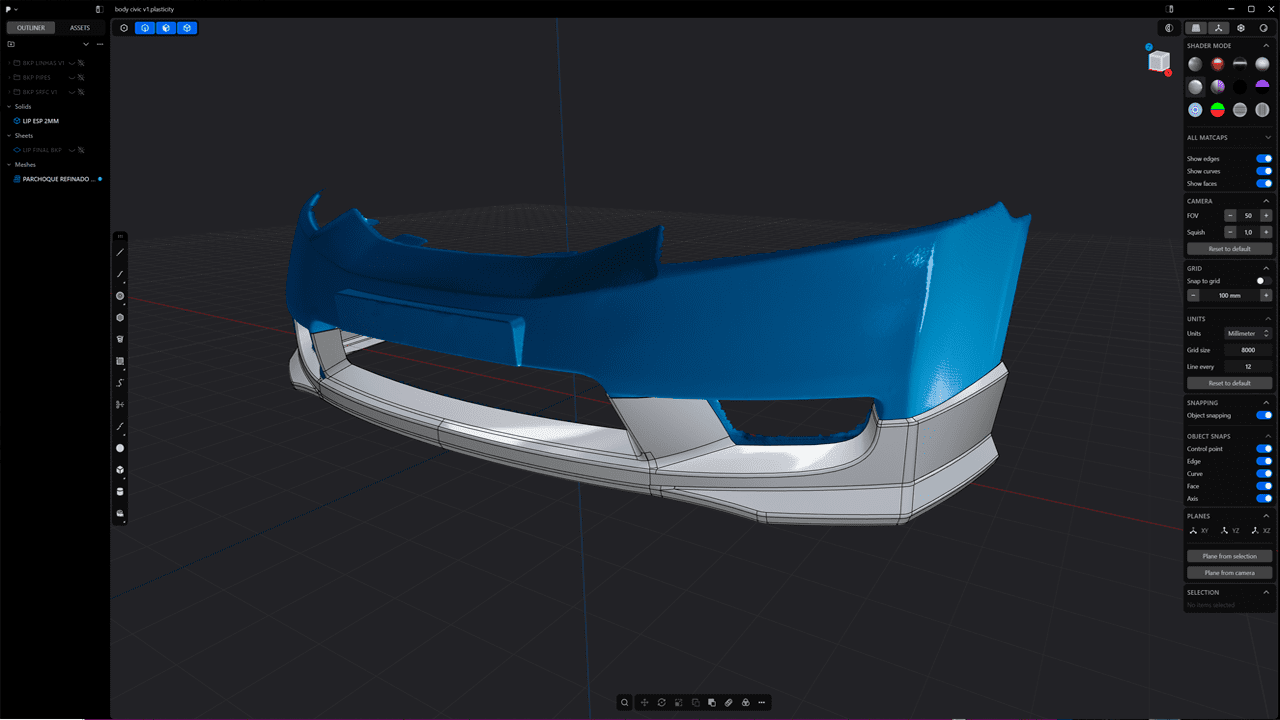Open the Units Millimeter dropdown
This screenshot has width=1280, height=720.
click(x=1247, y=333)
